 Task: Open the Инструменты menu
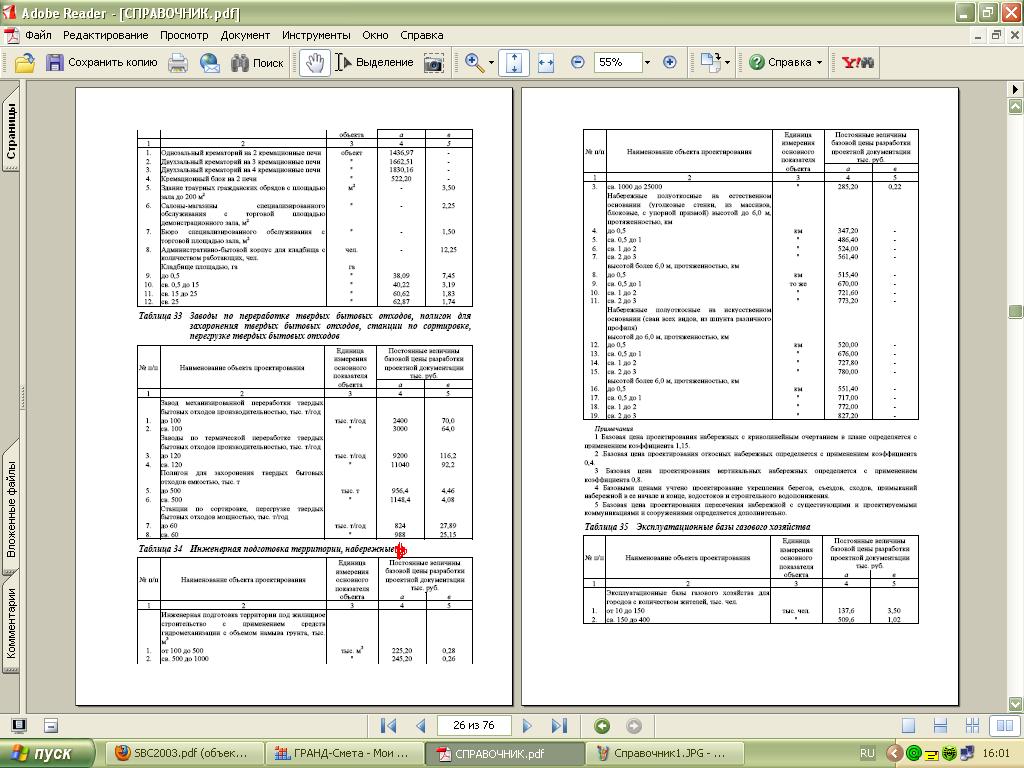(316, 35)
